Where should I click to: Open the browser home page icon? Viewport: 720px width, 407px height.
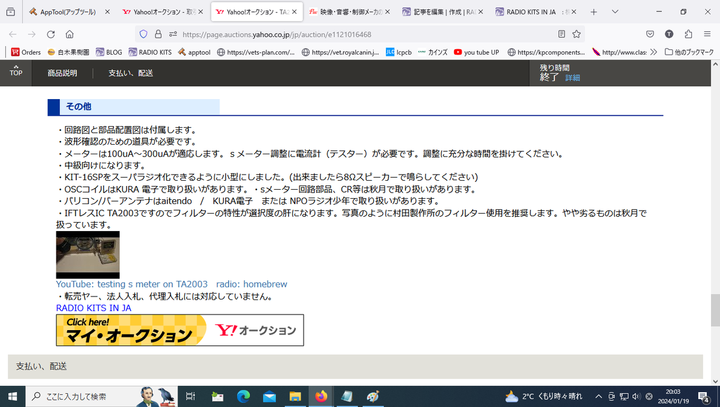point(69,34)
